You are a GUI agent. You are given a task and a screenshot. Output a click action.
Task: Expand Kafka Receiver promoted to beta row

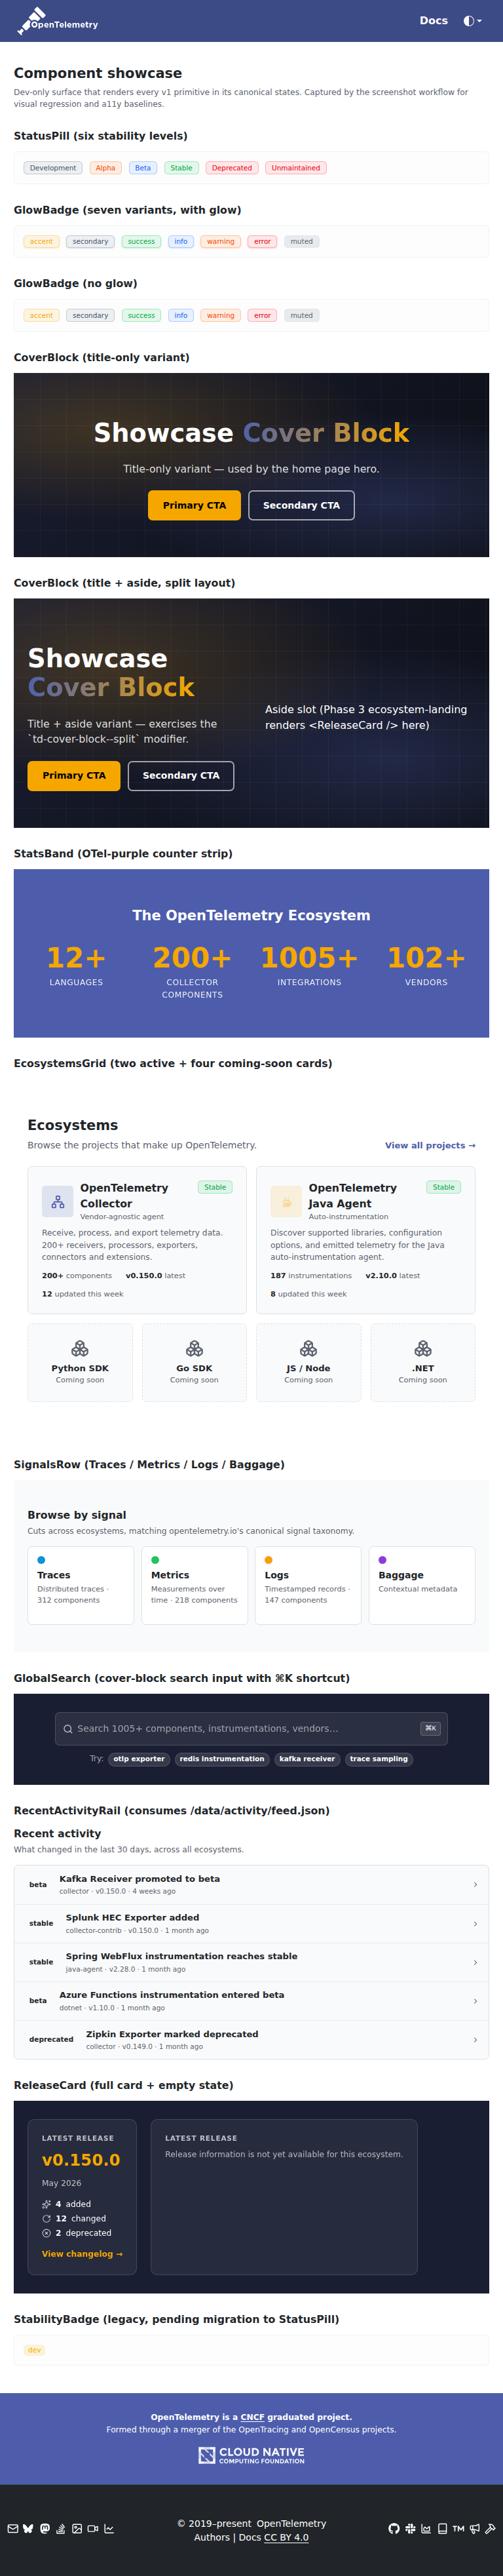[251, 1883]
